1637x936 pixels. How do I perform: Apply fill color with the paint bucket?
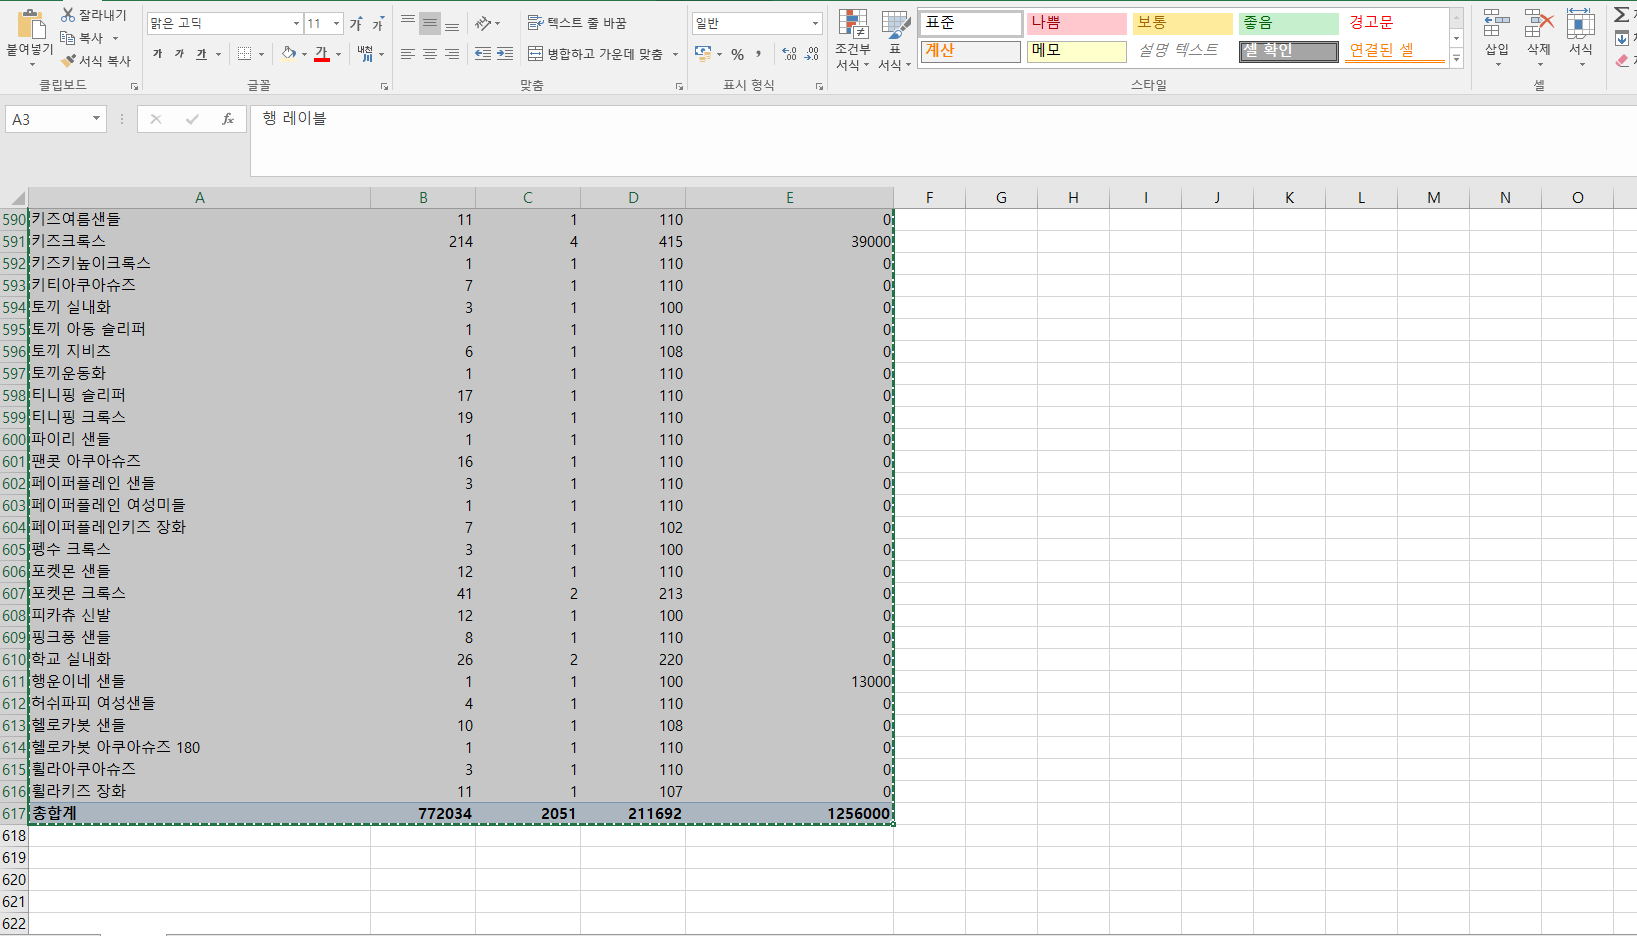click(x=289, y=53)
